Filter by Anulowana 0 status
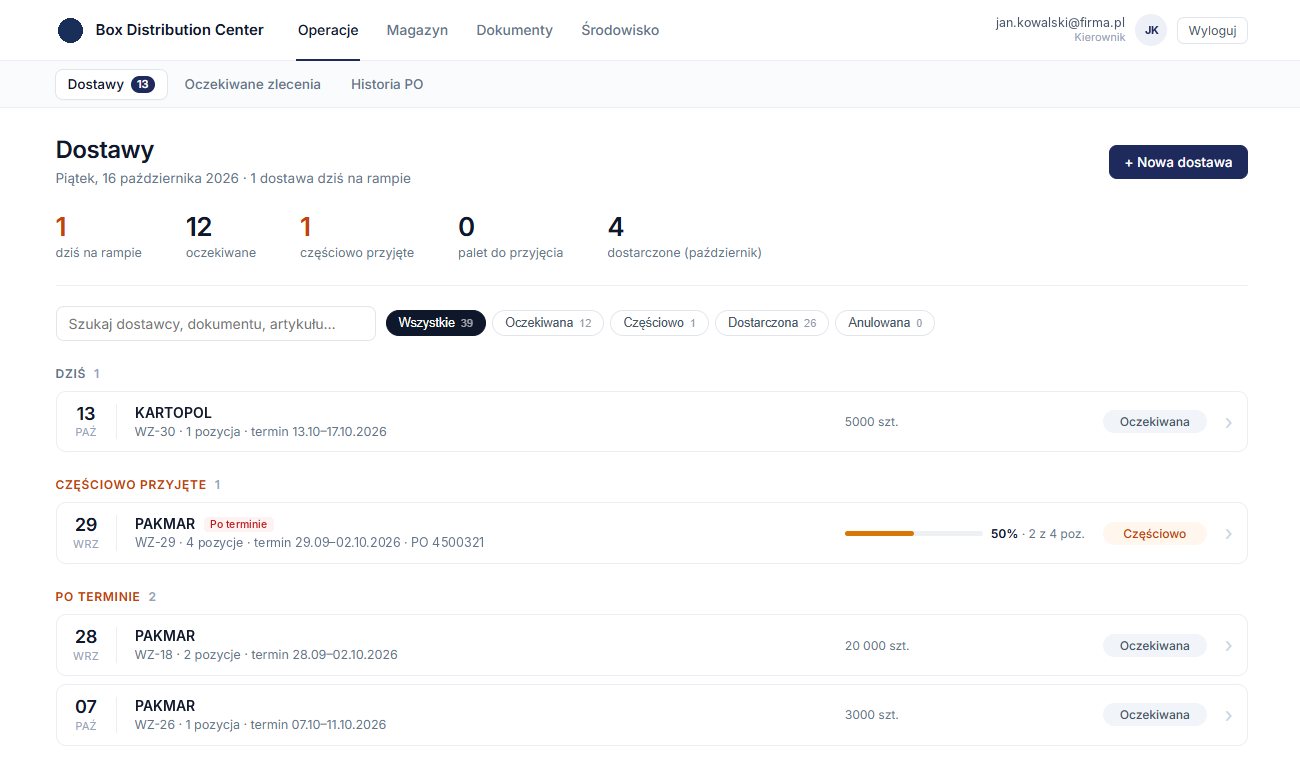 (885, 323)
